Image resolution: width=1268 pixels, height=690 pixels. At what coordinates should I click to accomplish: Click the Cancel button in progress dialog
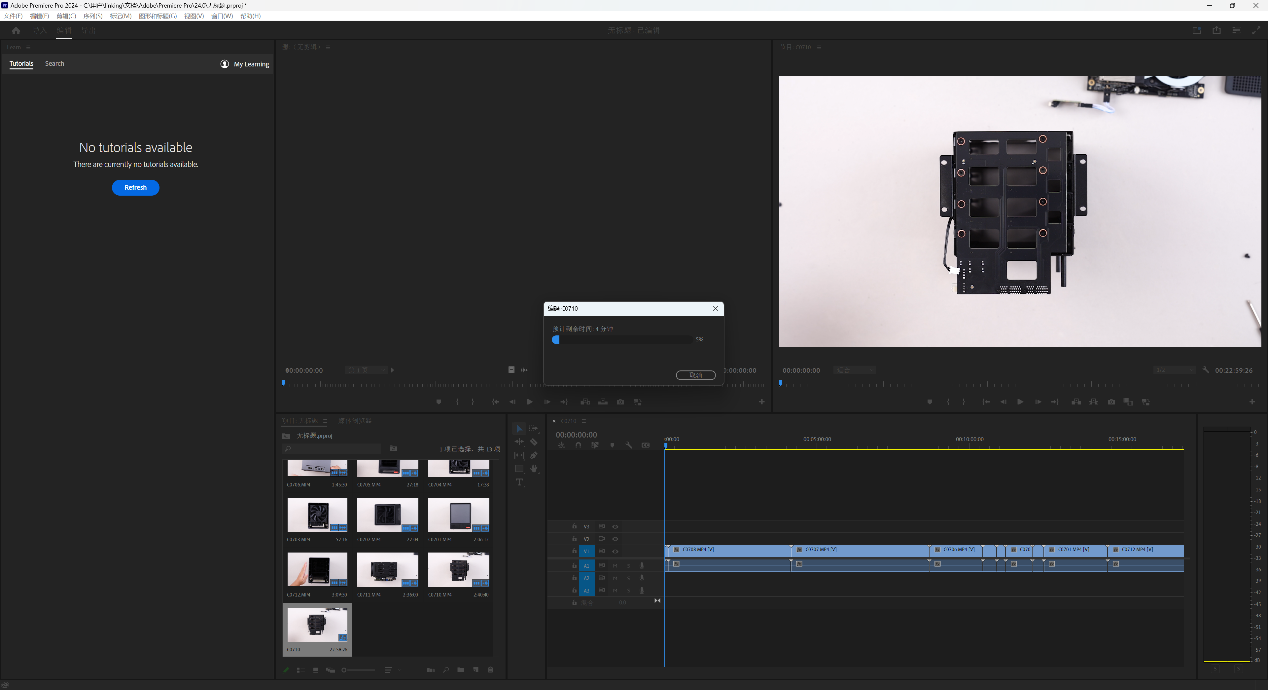pyautogui.click(x=695, y=375)
